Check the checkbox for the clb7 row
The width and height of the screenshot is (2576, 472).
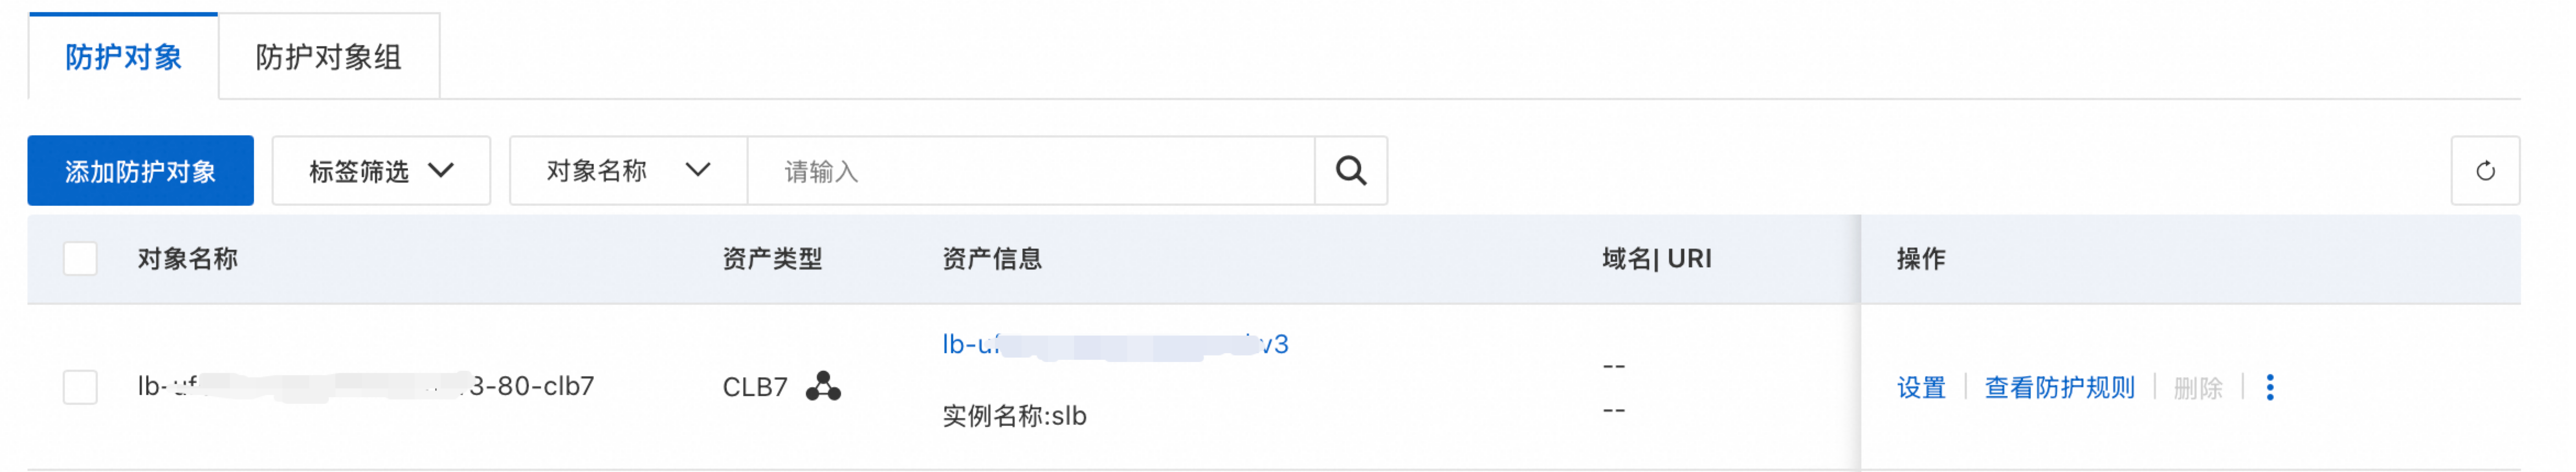80,387
